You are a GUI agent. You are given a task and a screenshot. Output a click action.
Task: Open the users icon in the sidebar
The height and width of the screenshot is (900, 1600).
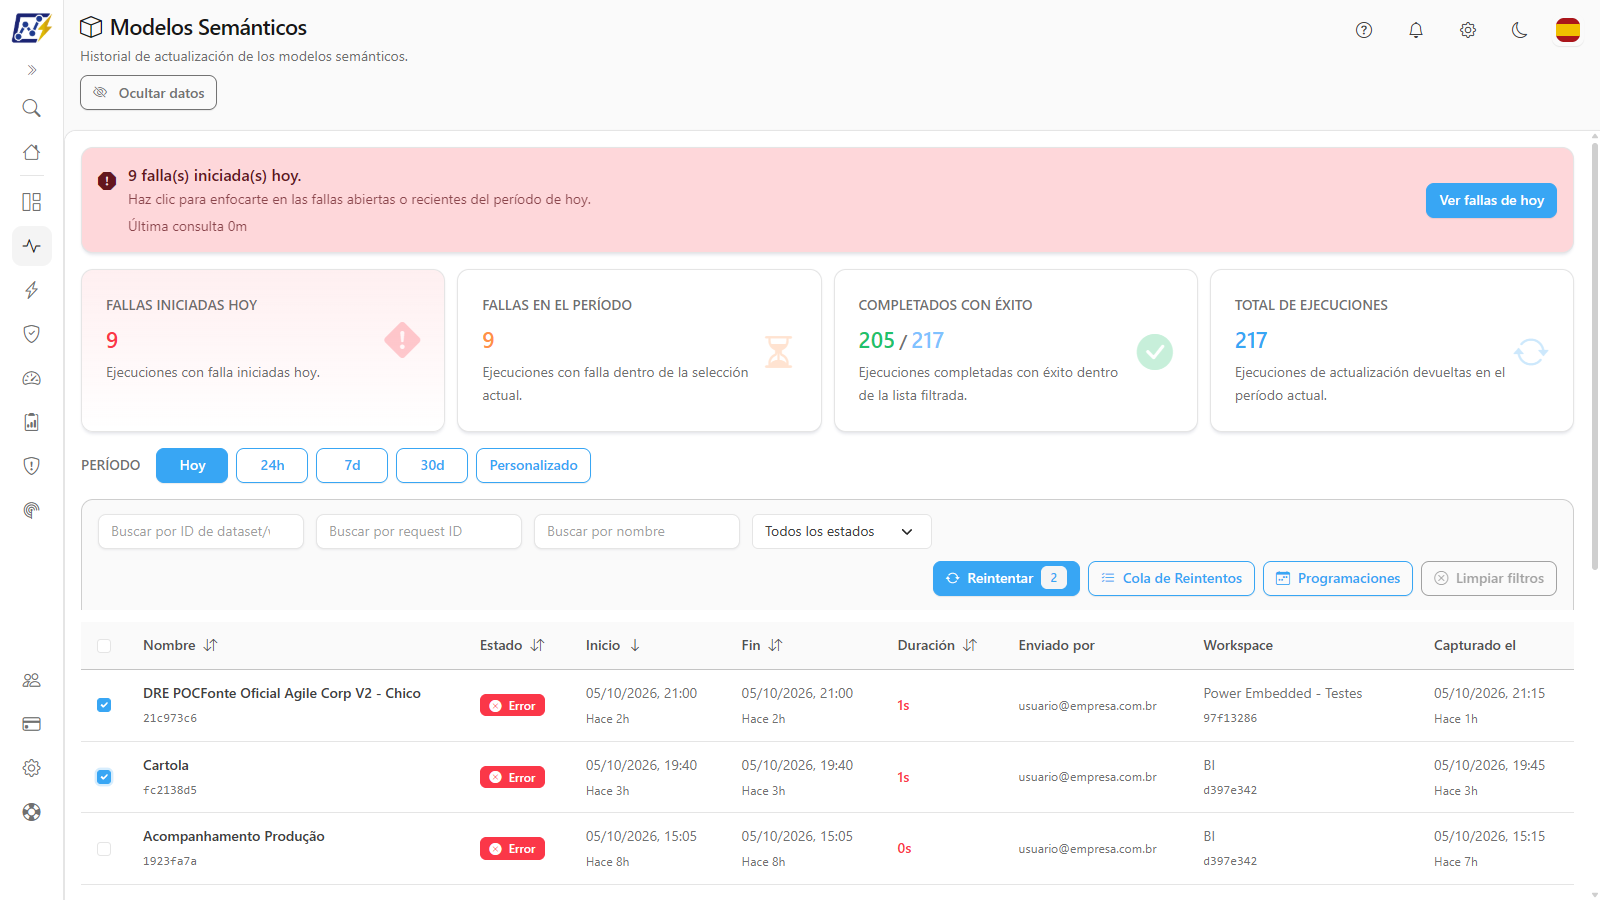tap(32, 680)
